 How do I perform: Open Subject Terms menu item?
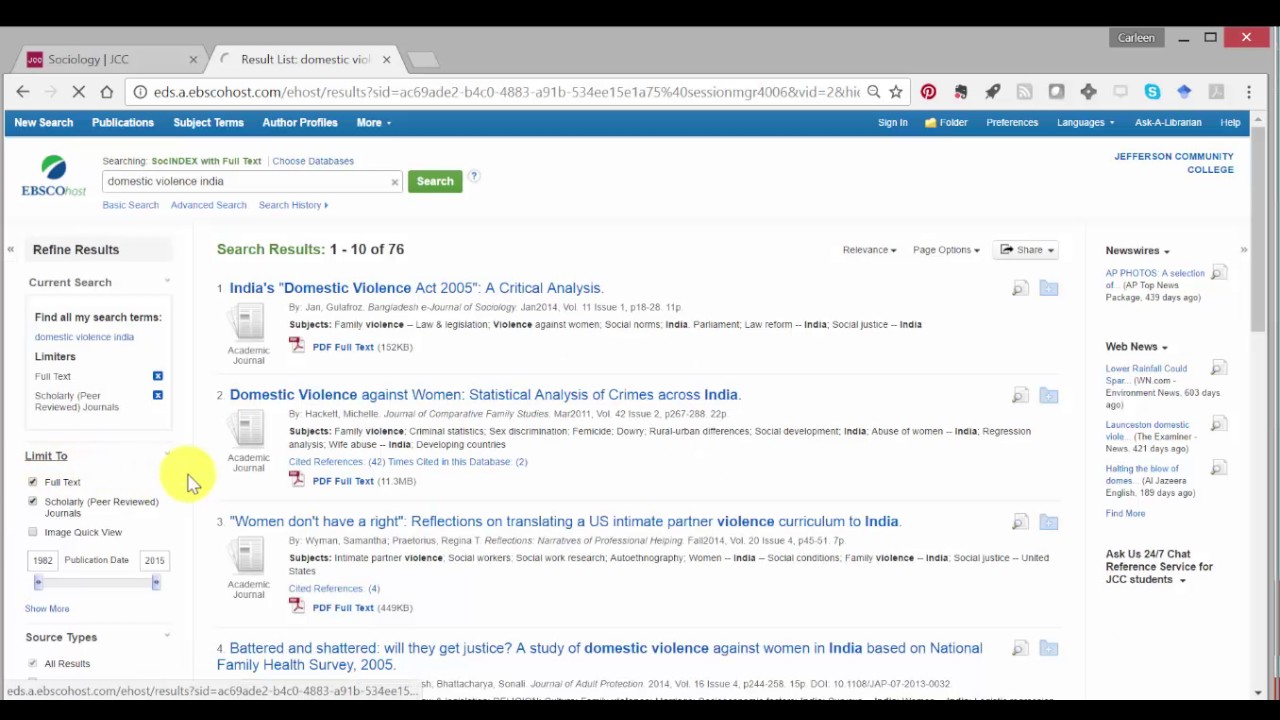pyautogui.click(x=208, y=123)
